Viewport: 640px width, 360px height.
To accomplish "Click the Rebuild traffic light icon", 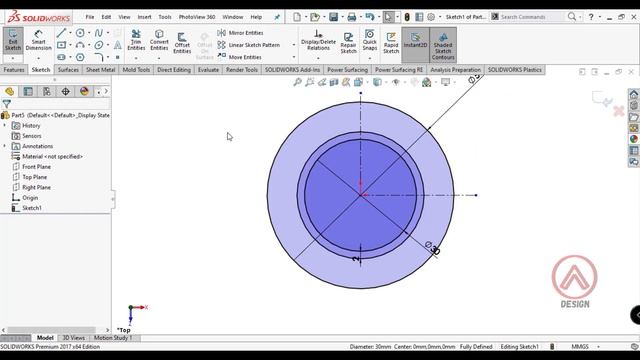I will [407, 17].
